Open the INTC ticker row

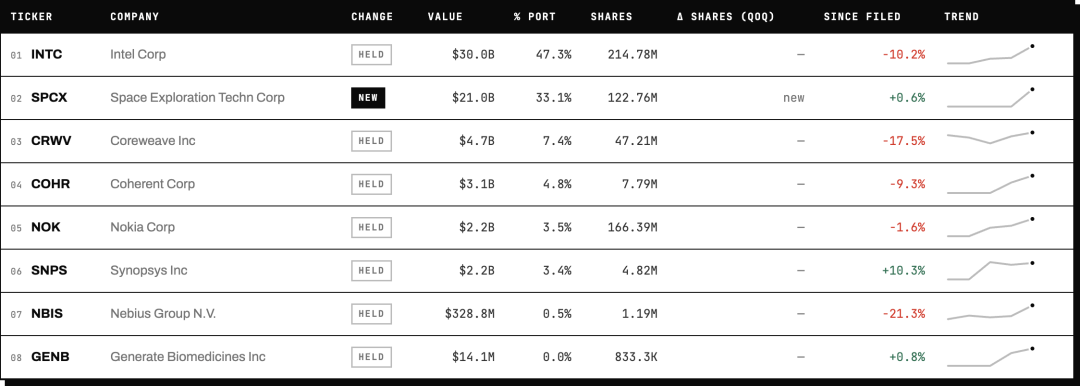(x=540, y=54)
